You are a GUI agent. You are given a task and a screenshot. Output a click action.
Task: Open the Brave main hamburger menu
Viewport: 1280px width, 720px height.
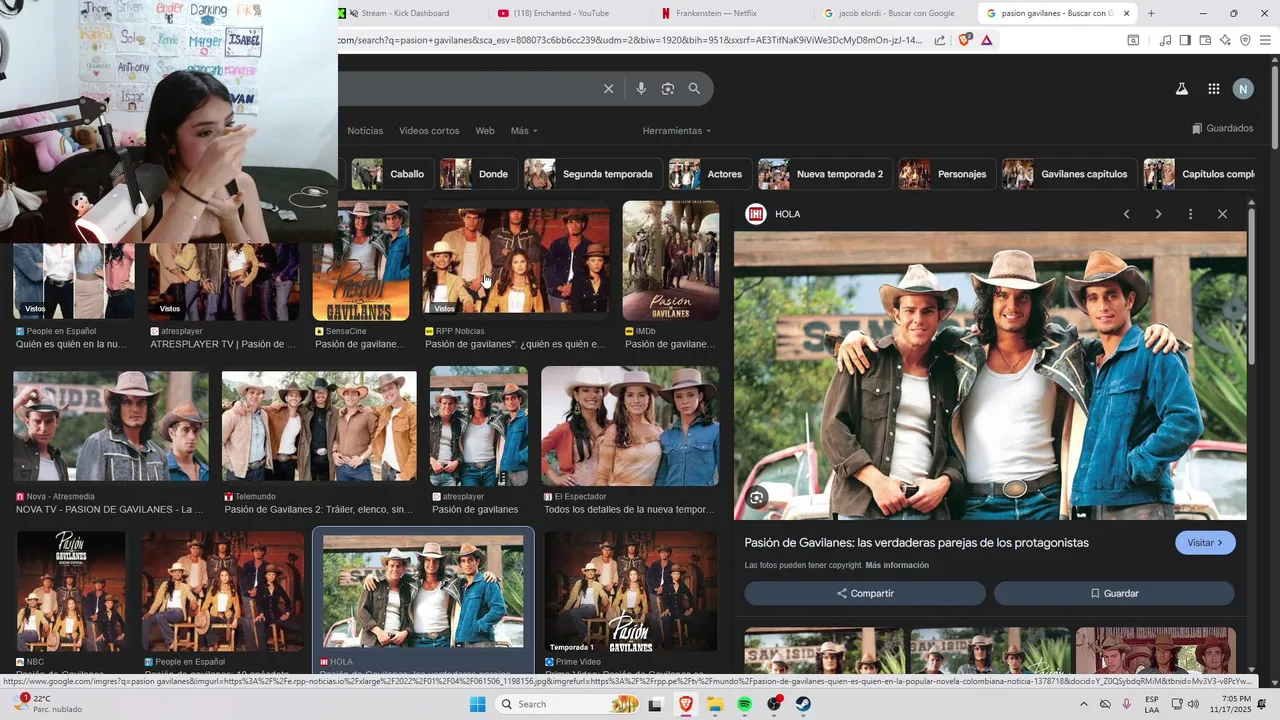click(x=1266, y=40)
